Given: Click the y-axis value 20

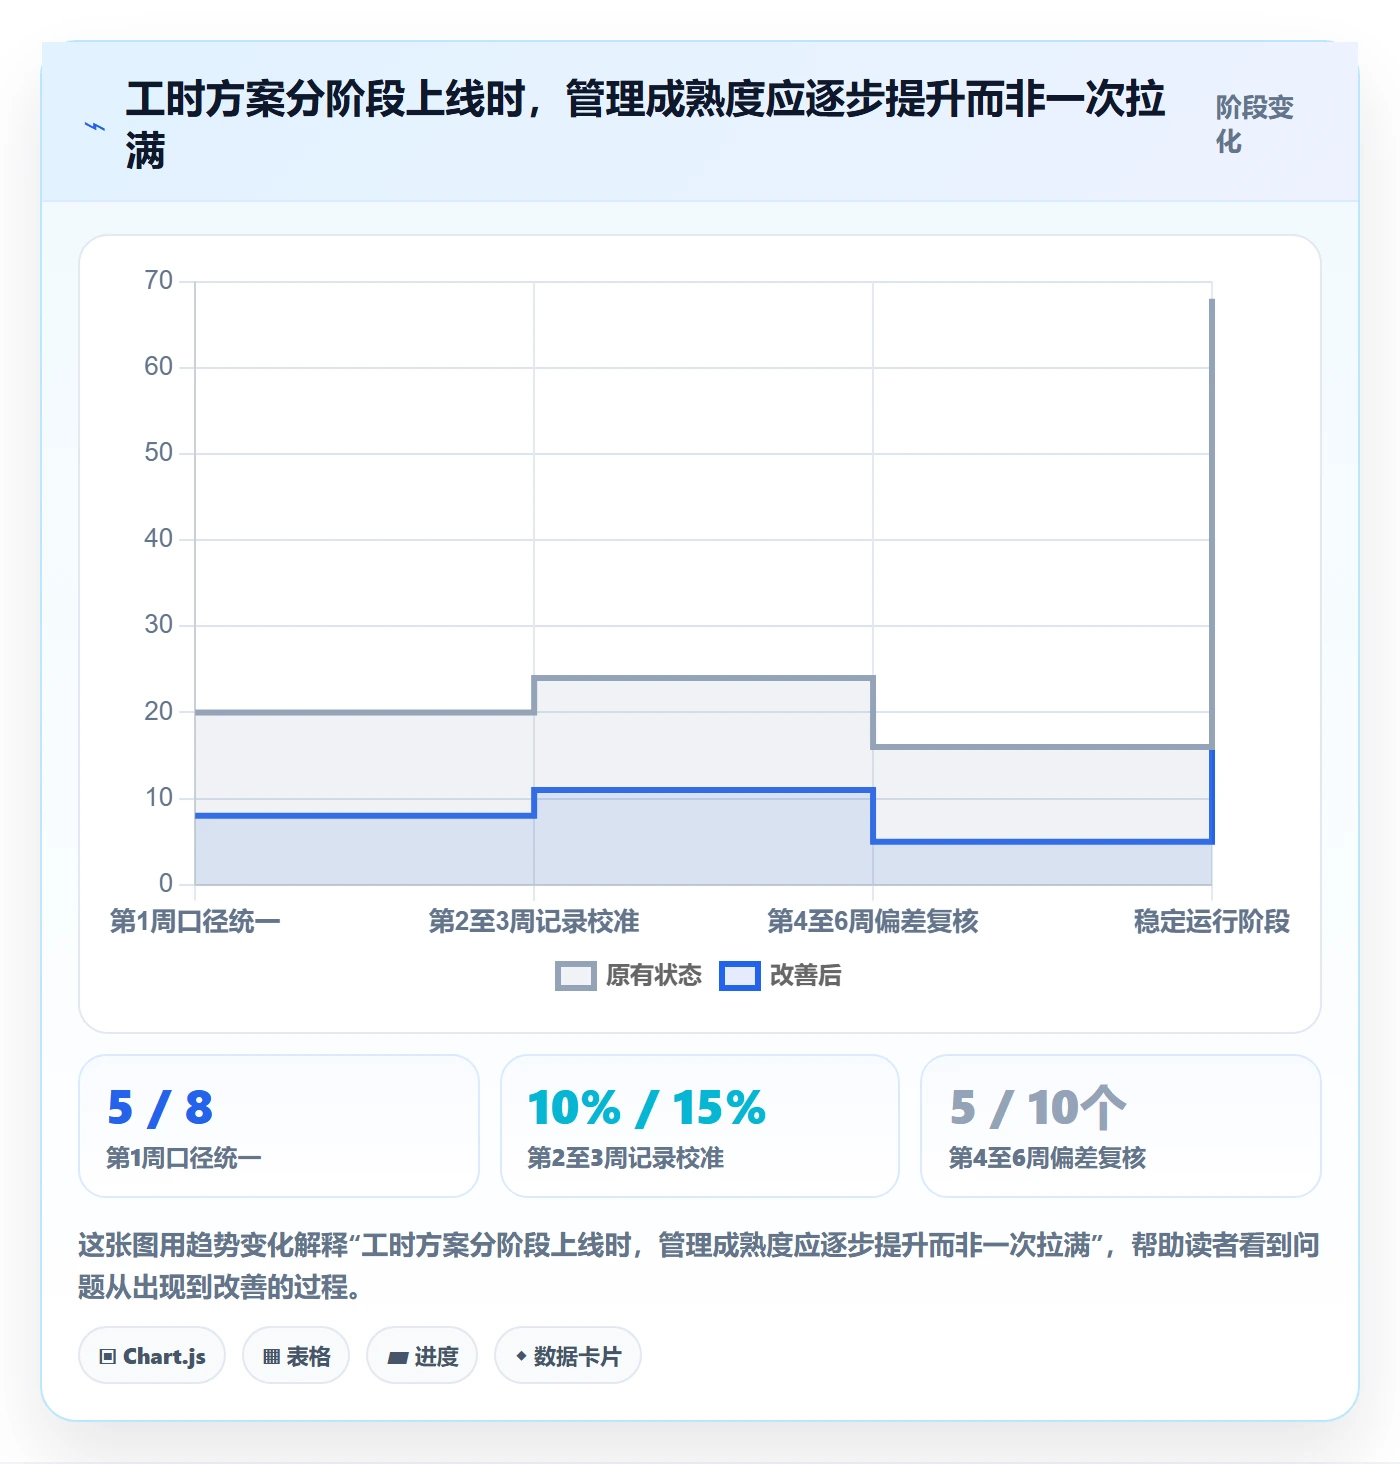Looking at the screenshot, I should pos(159,712).
